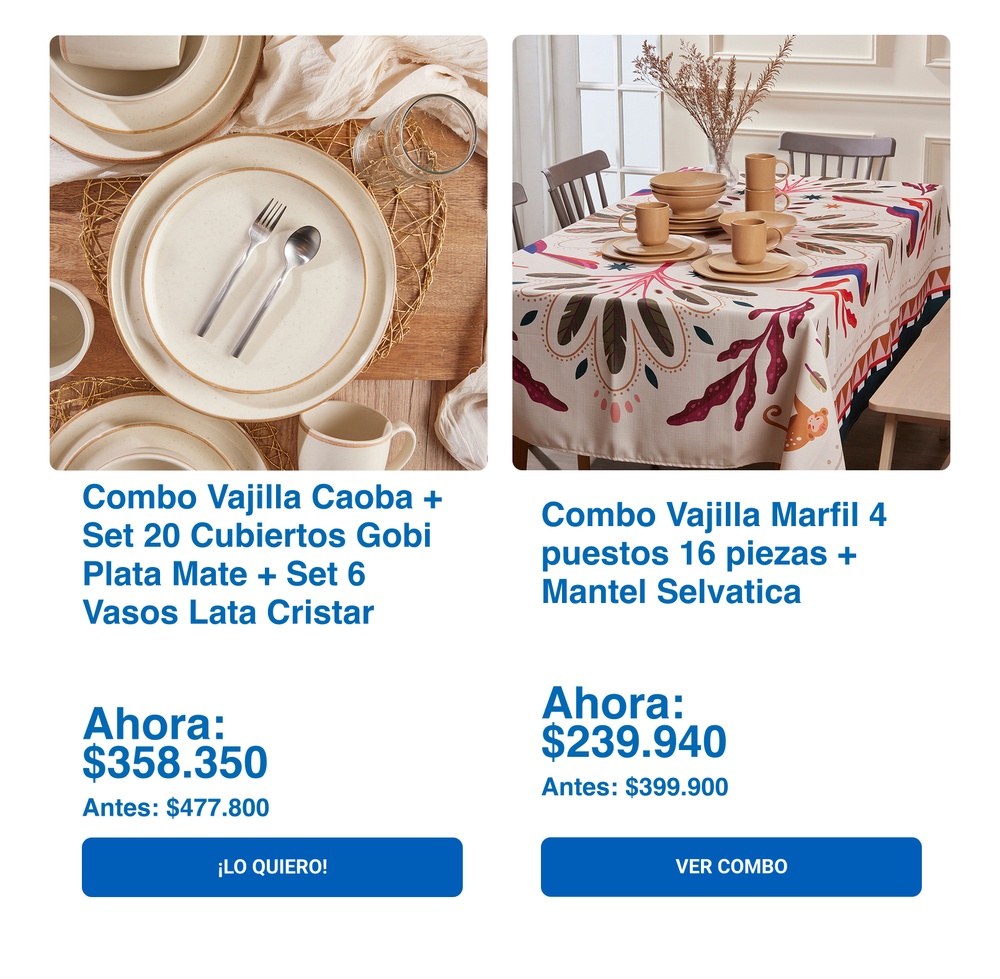Click the gray chair behind the table

point(836,156)
